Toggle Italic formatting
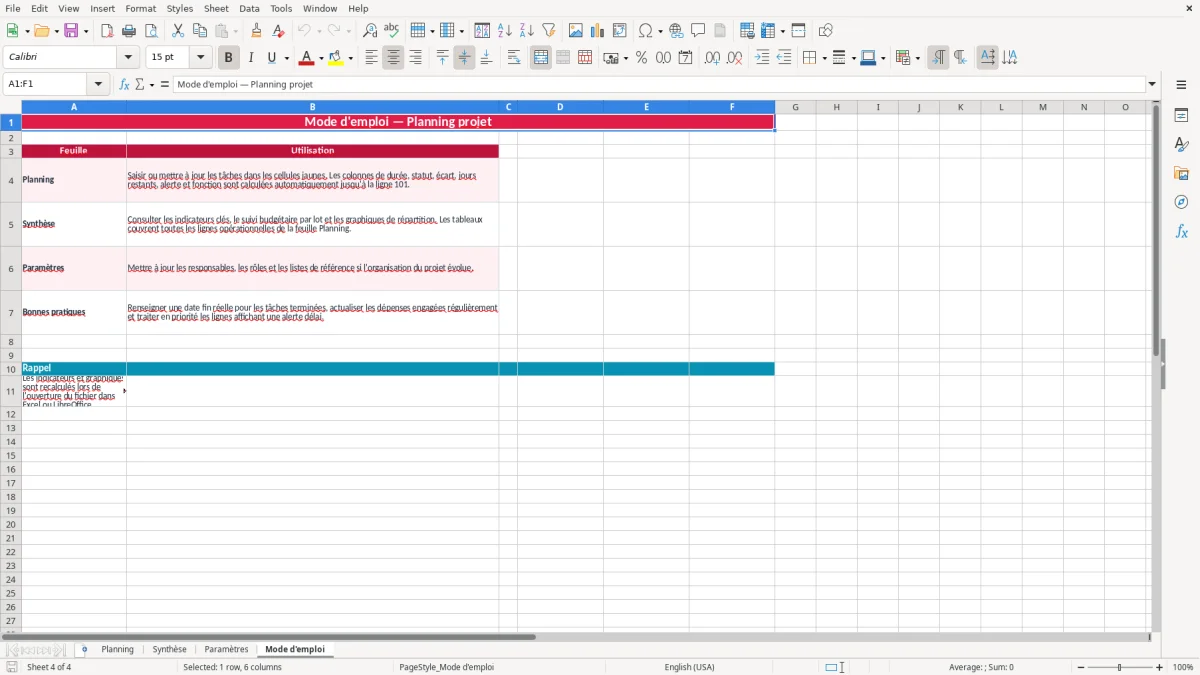Screen dimensions: 1200x675 [250, 58]
